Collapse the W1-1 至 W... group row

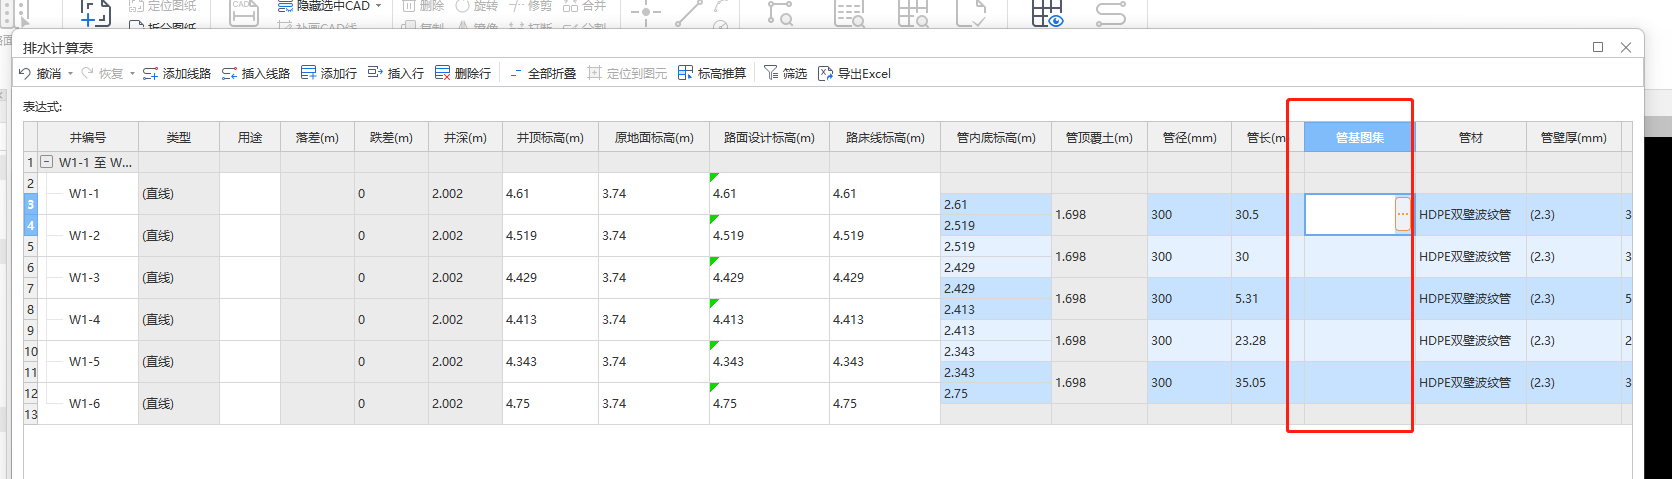tap(46, 162)
